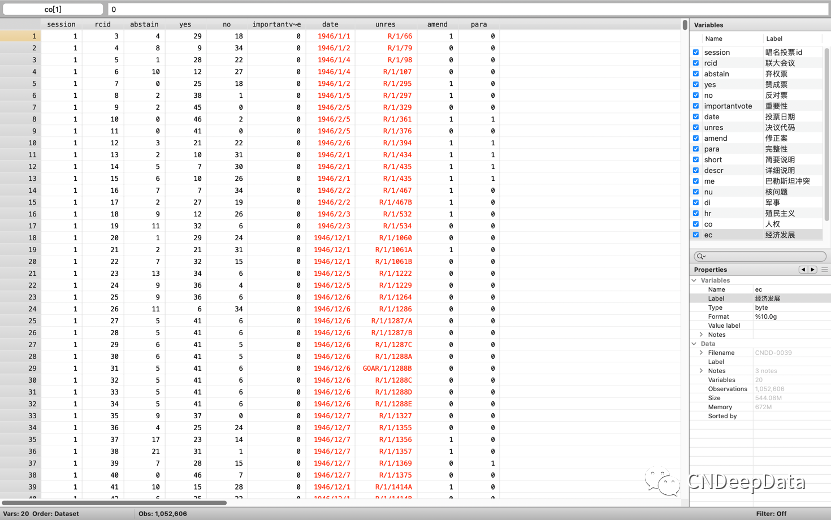Click the Type property value byte
832x520 pixels.
click(761, 307)
